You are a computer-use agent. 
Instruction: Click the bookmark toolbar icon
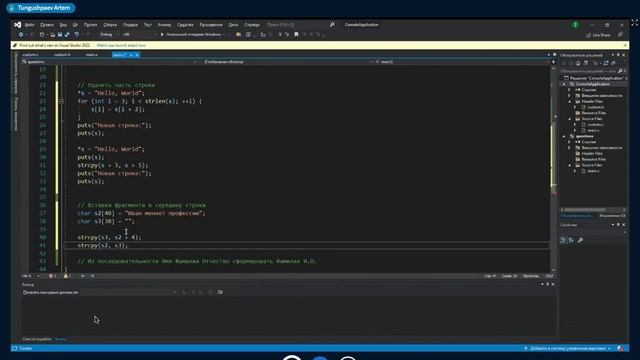pyautogui.click(x=296, y=35)
